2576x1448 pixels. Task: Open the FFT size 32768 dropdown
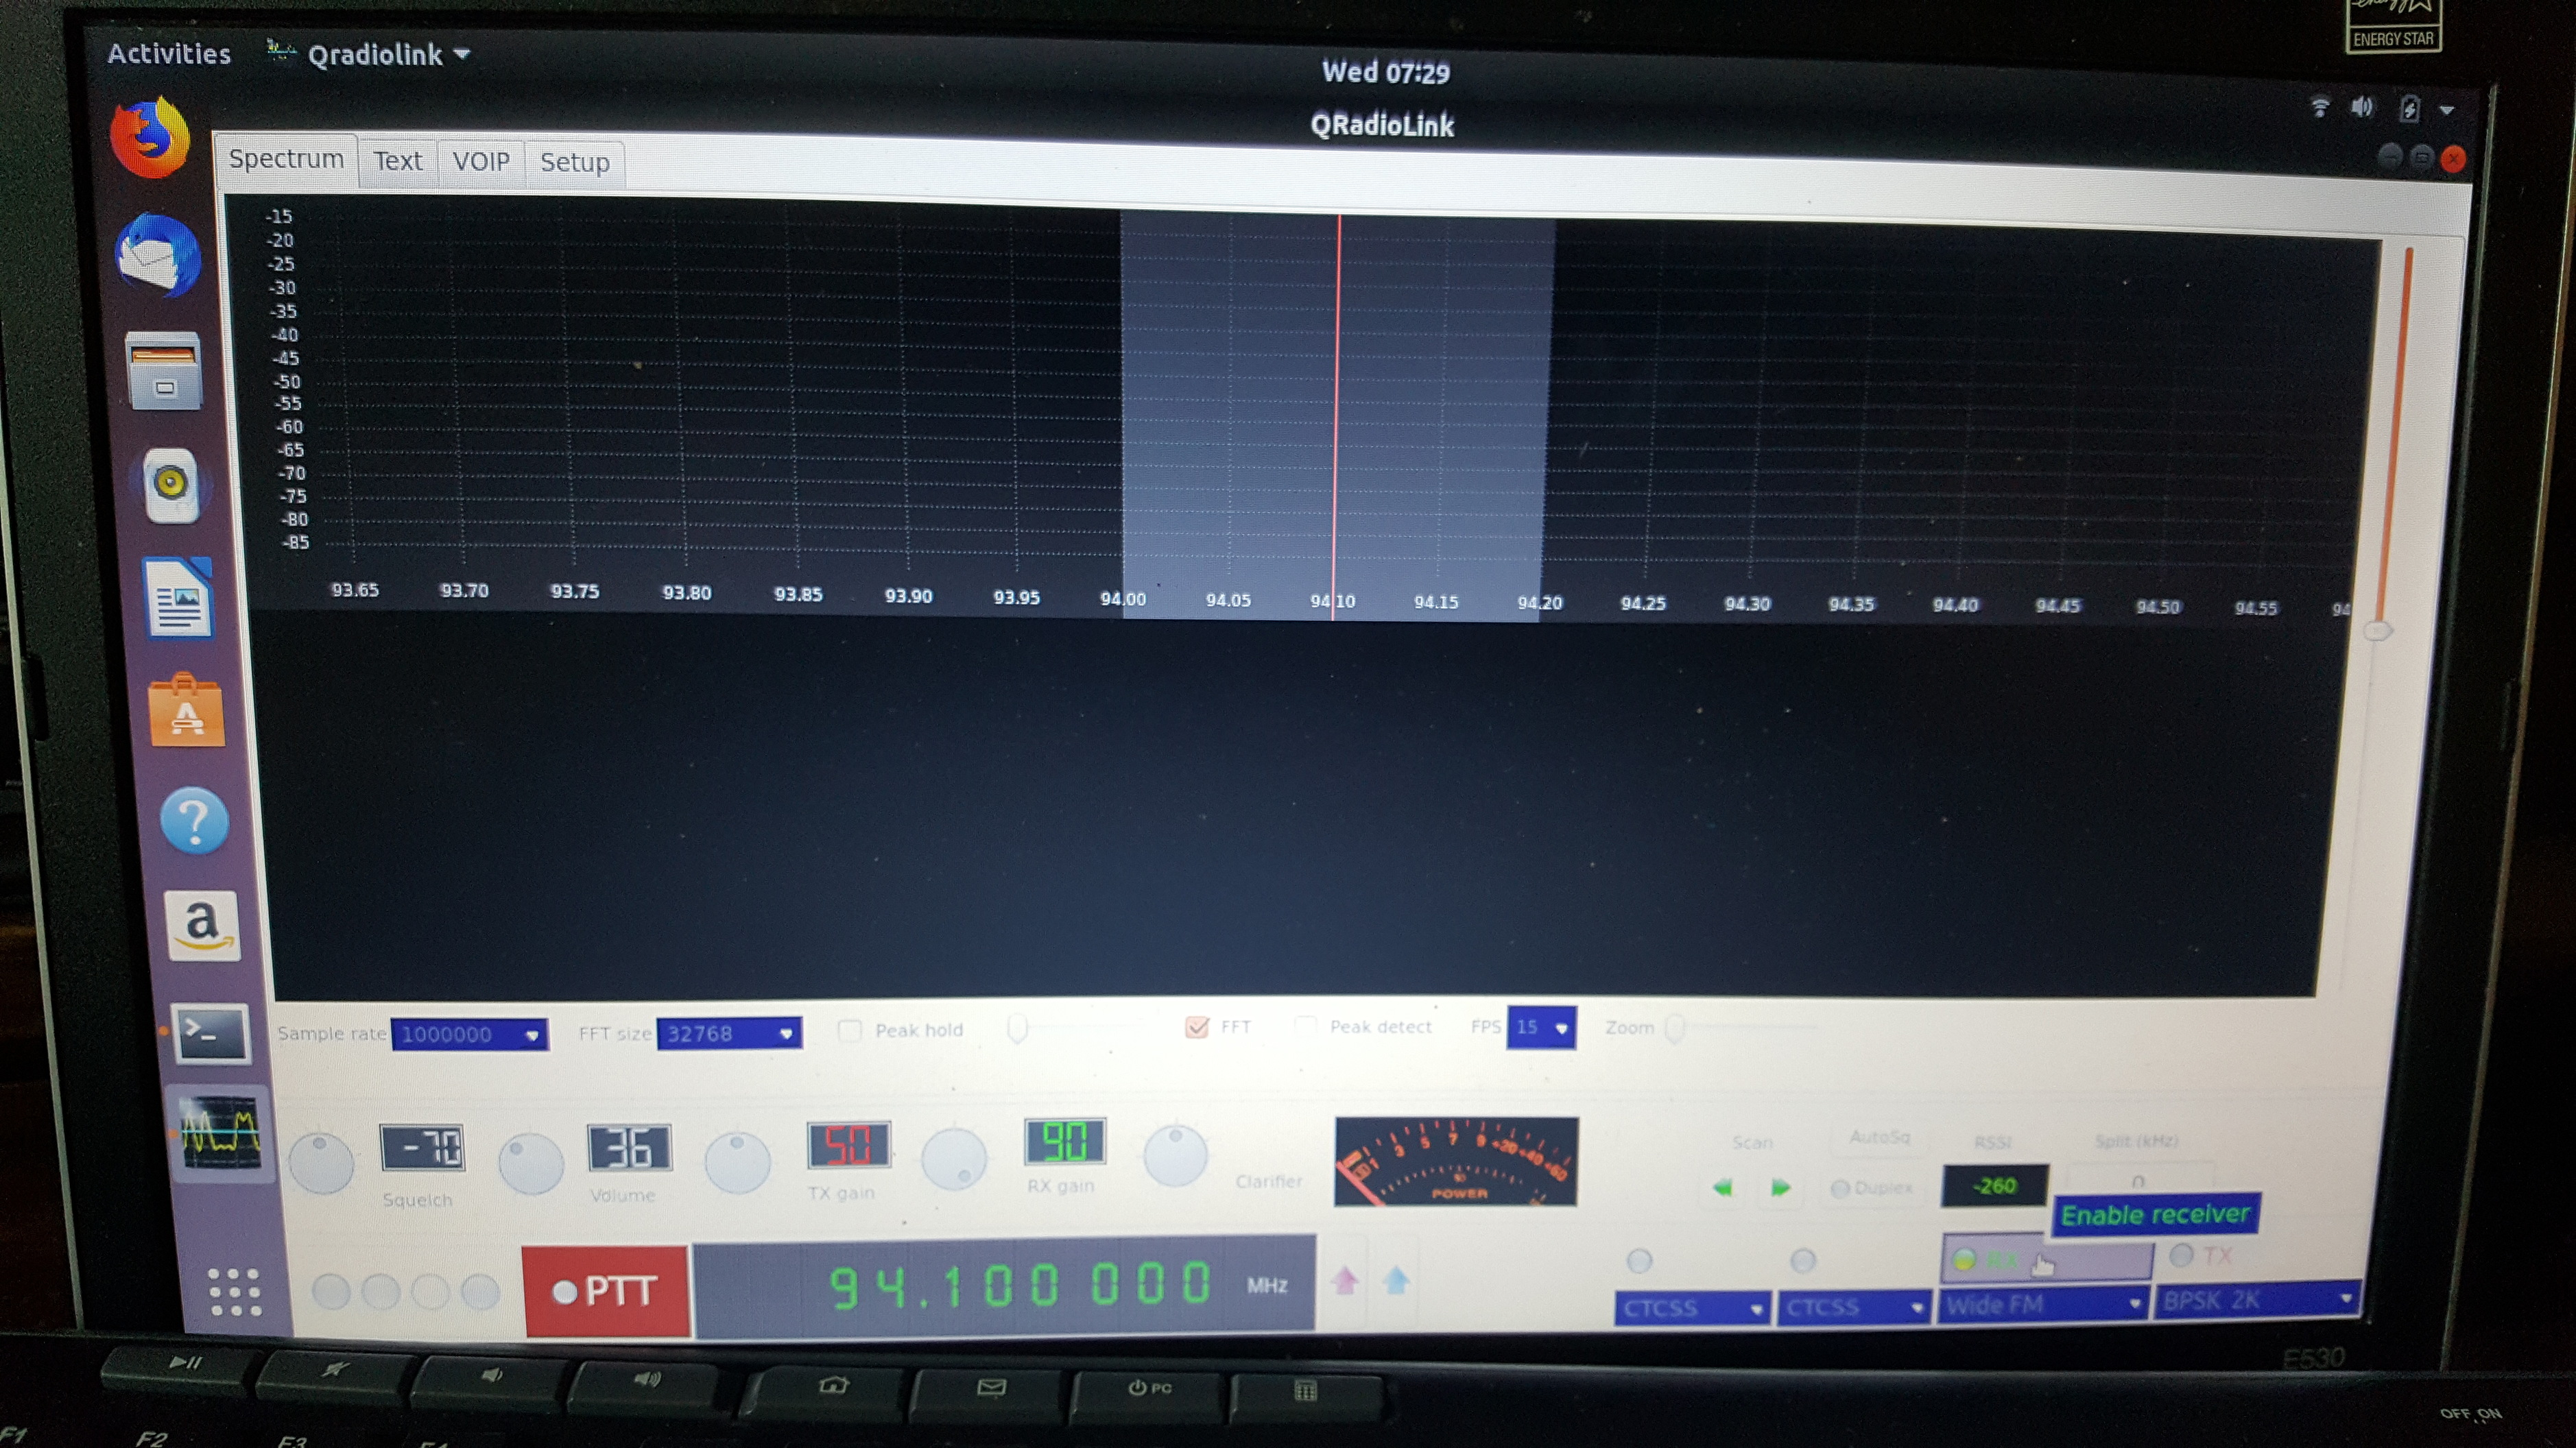pyautogui.click(x=729, y=1033)
